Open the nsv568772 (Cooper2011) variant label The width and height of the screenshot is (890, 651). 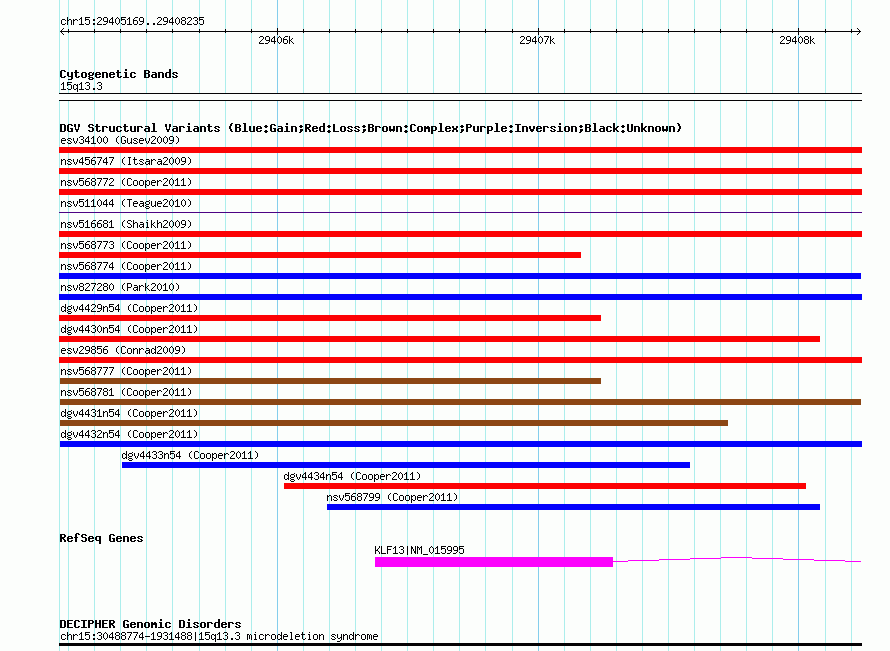pyautogui.click(x=126, y=182)
